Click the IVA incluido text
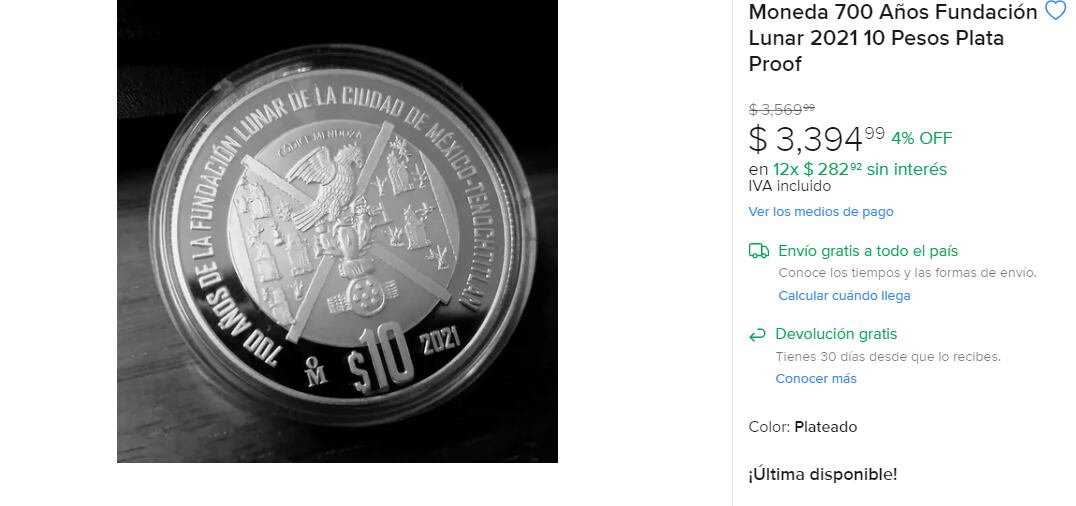The height and width of the screenshot is (506, 1076). tap(790, 187)
